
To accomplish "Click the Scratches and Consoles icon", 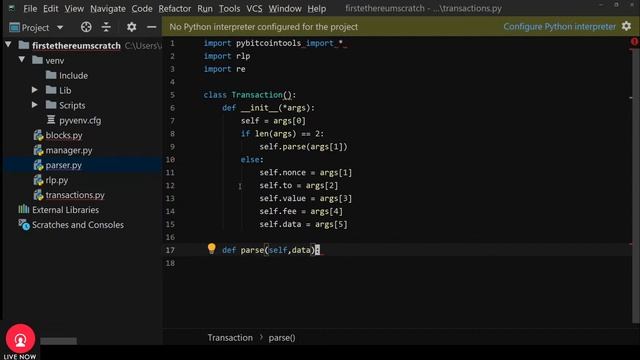I will pos(24,224).
